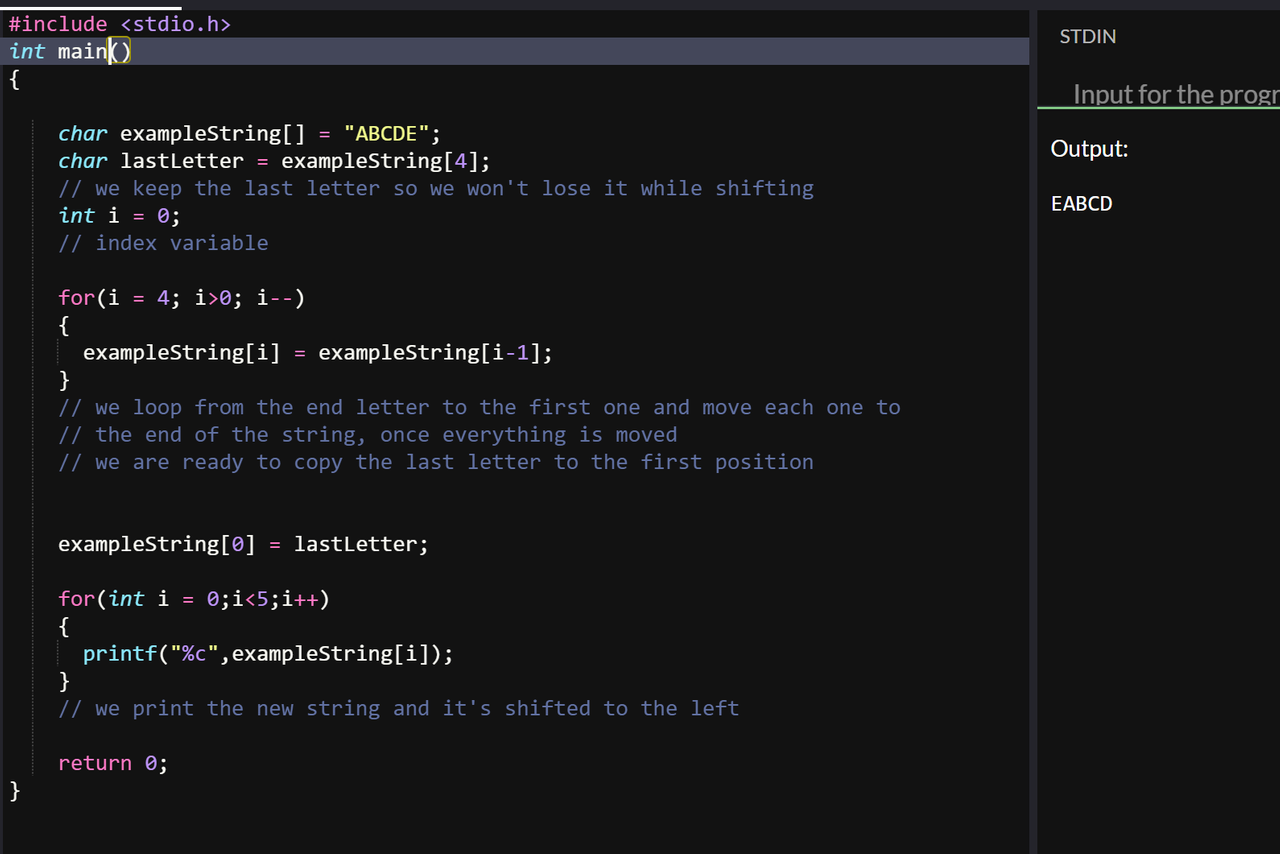Viewport: 1280px width, 854px height.
Task: Click the comment about keeping the last letter
Action: click(436, 188)
